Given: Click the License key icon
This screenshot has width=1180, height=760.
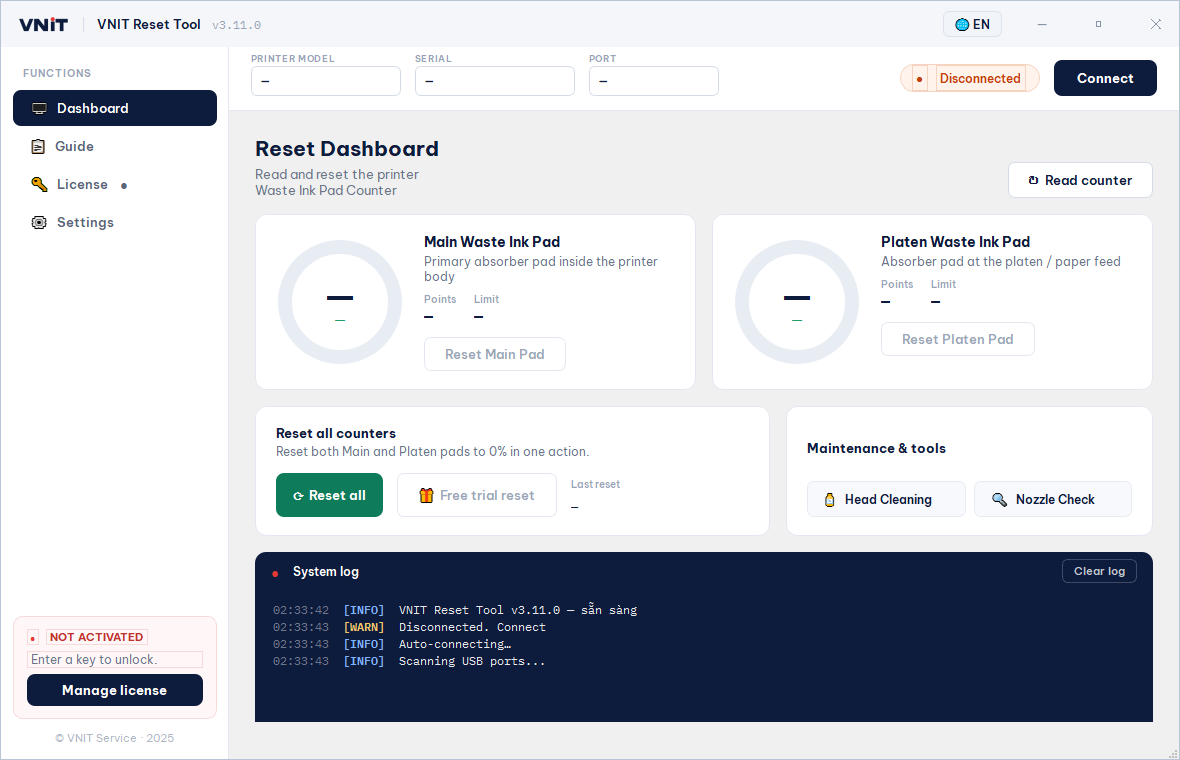Looking at the screenshot, I should [39, 184].
